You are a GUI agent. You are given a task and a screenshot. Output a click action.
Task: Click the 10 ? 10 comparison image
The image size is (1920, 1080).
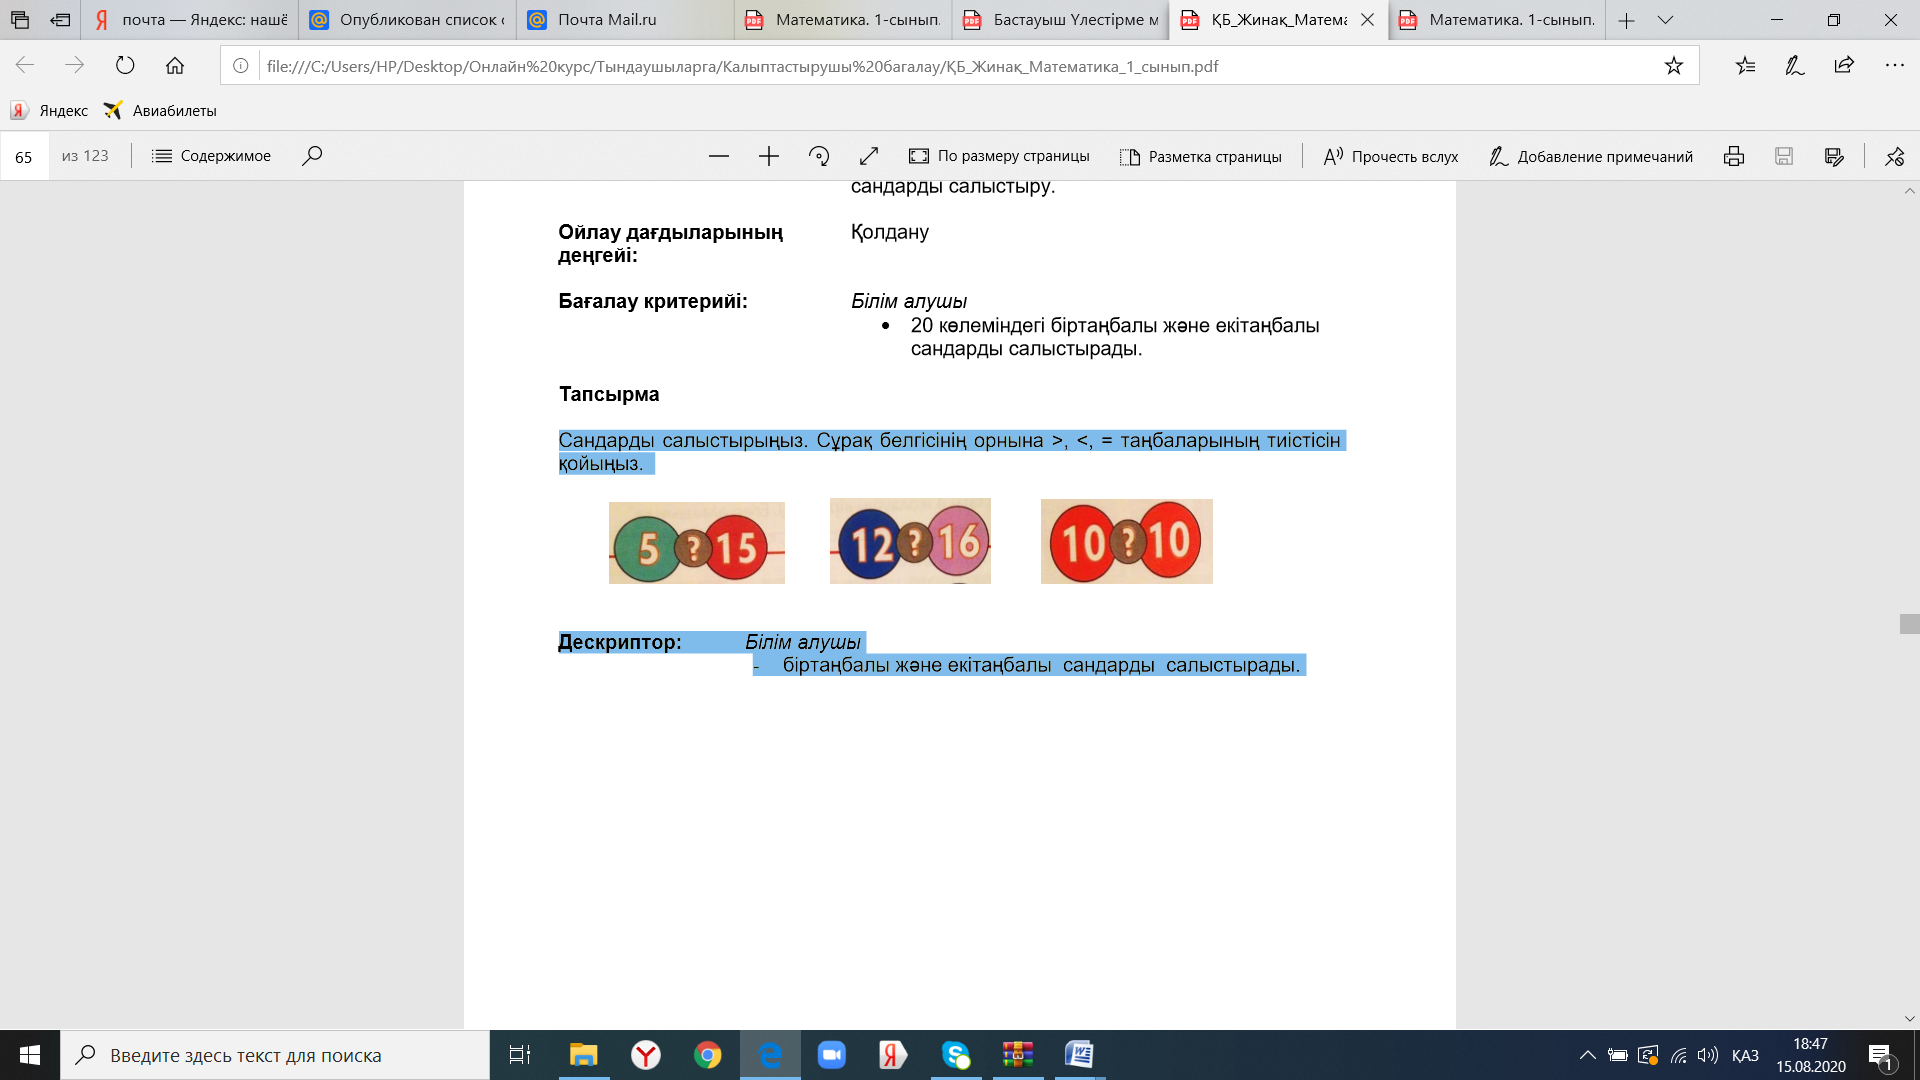[x=1127, y=541]
